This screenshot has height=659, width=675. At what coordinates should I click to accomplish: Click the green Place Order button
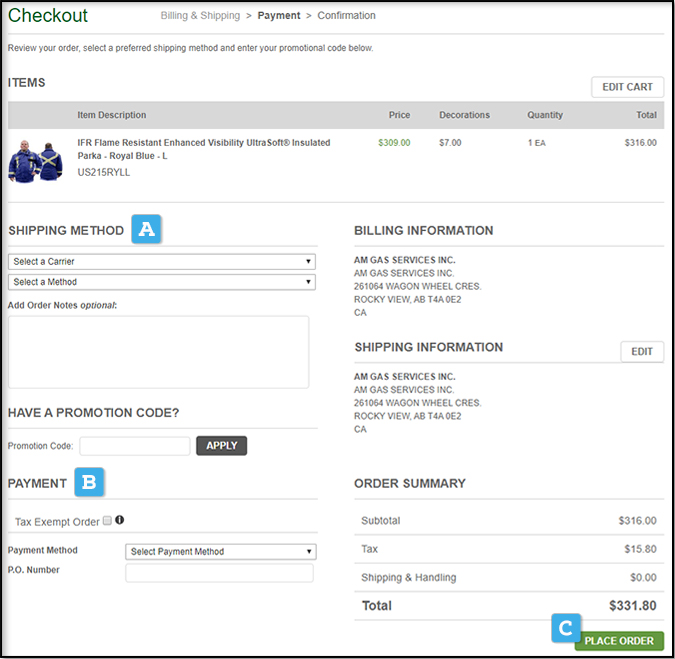coord(619,641)
